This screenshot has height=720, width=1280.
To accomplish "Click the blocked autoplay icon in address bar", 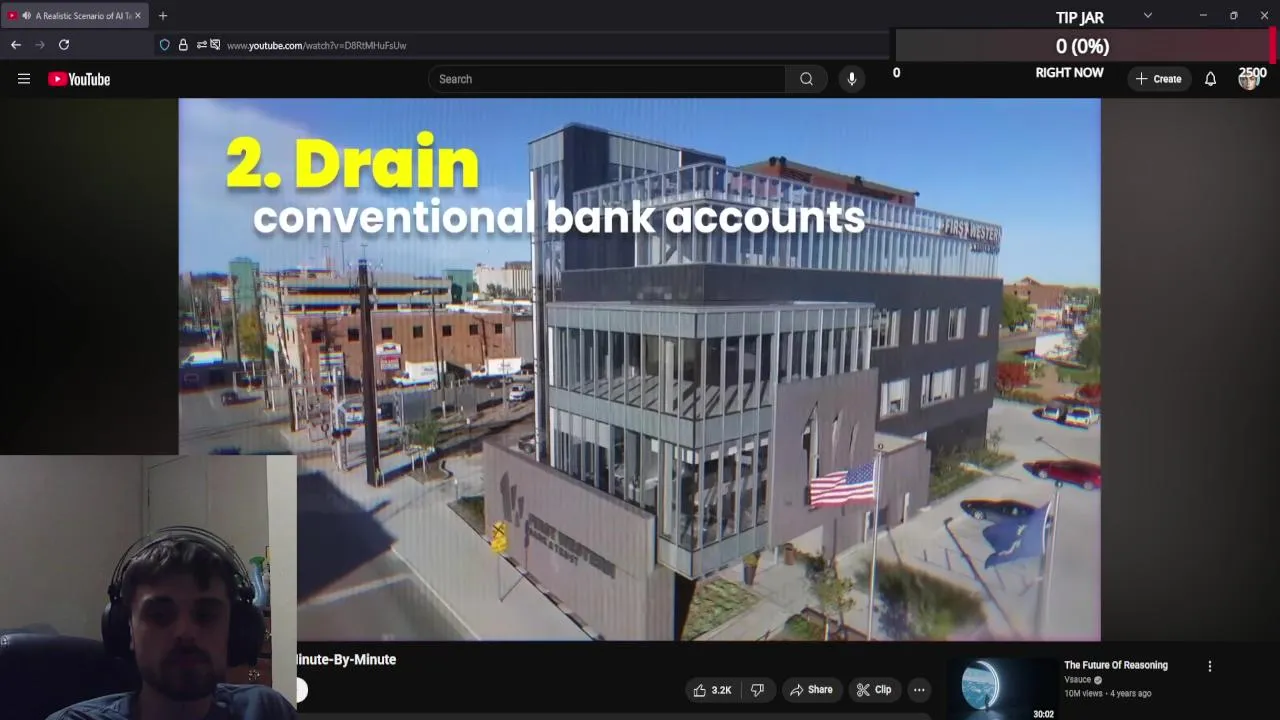I will pyautogui.click(x=215, y=45).
